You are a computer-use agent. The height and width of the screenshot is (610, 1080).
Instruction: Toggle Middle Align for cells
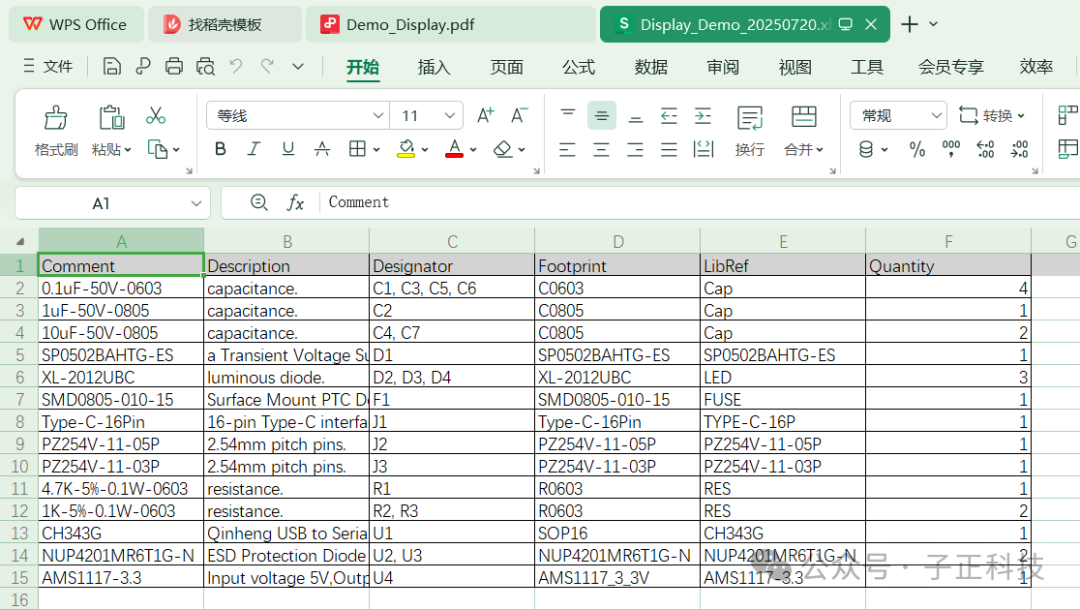pos(601,115)
